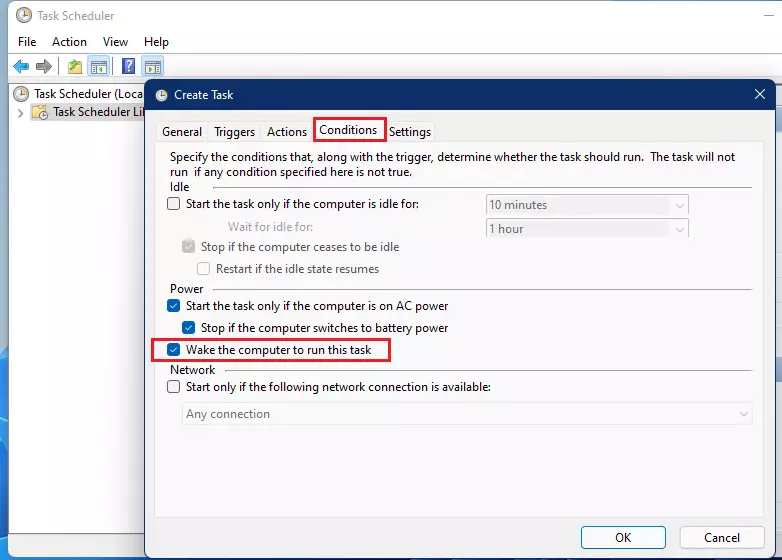This screenshot has height=560, width=782.
Task: Open the 10 minutes idle duration dropdown
Action: tap(587, 205)
